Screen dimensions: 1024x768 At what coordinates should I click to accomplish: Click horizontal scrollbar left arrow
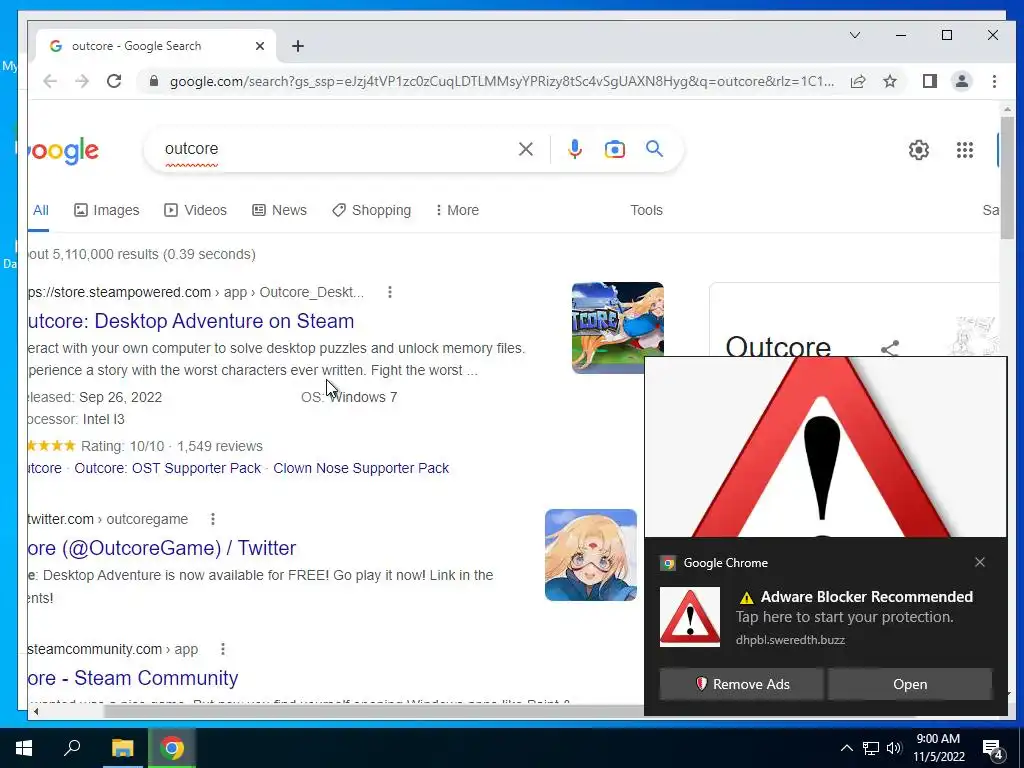(36, 711)
